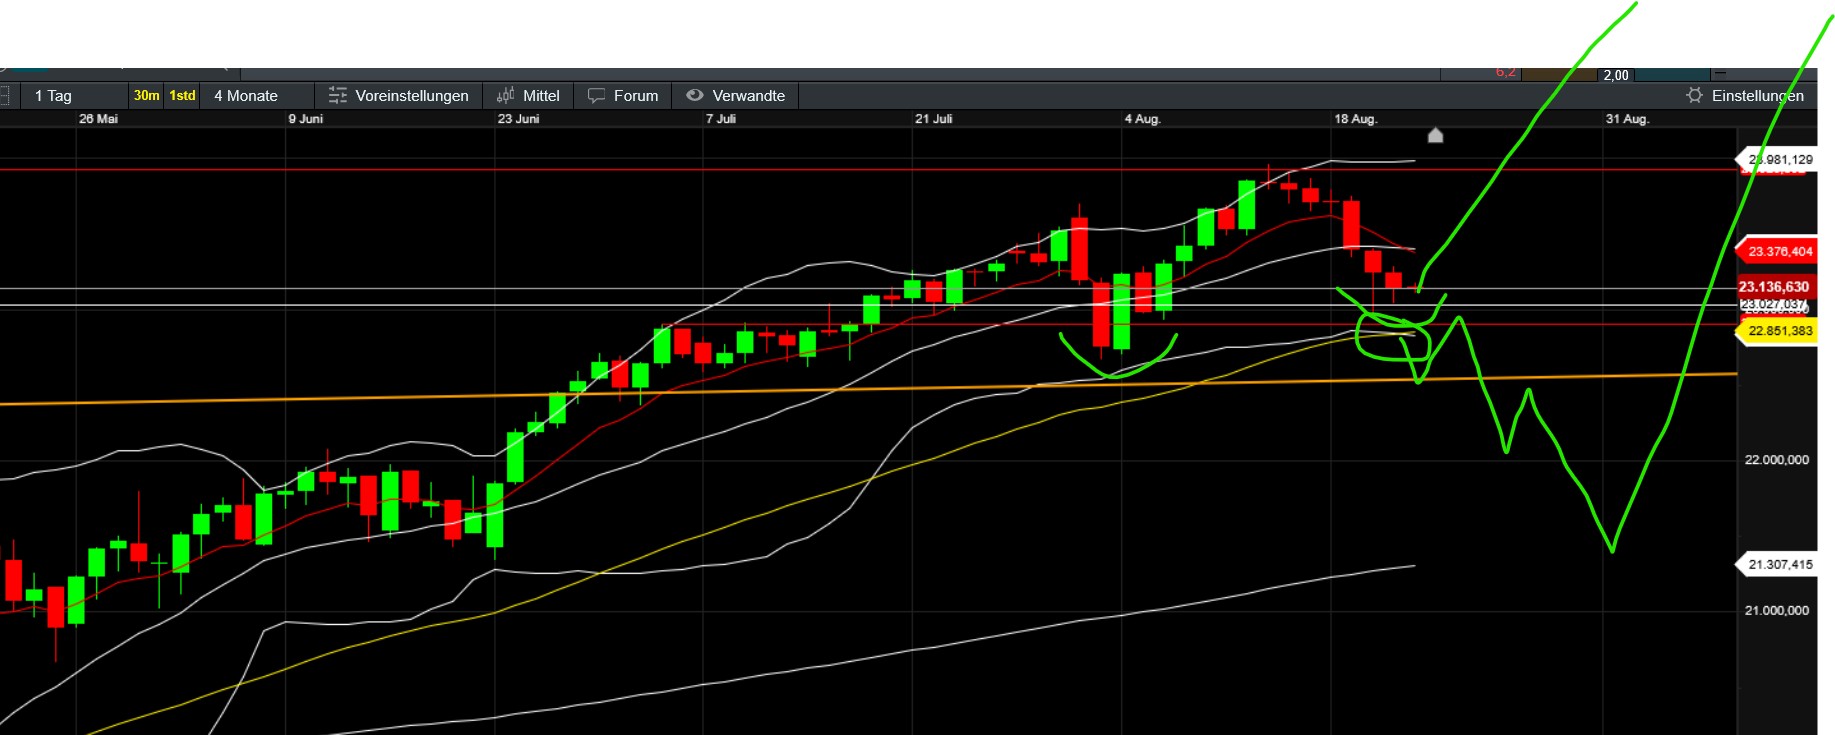
Task: Select the yellow 22.851,383 price label
Action: coord(1776,331)
